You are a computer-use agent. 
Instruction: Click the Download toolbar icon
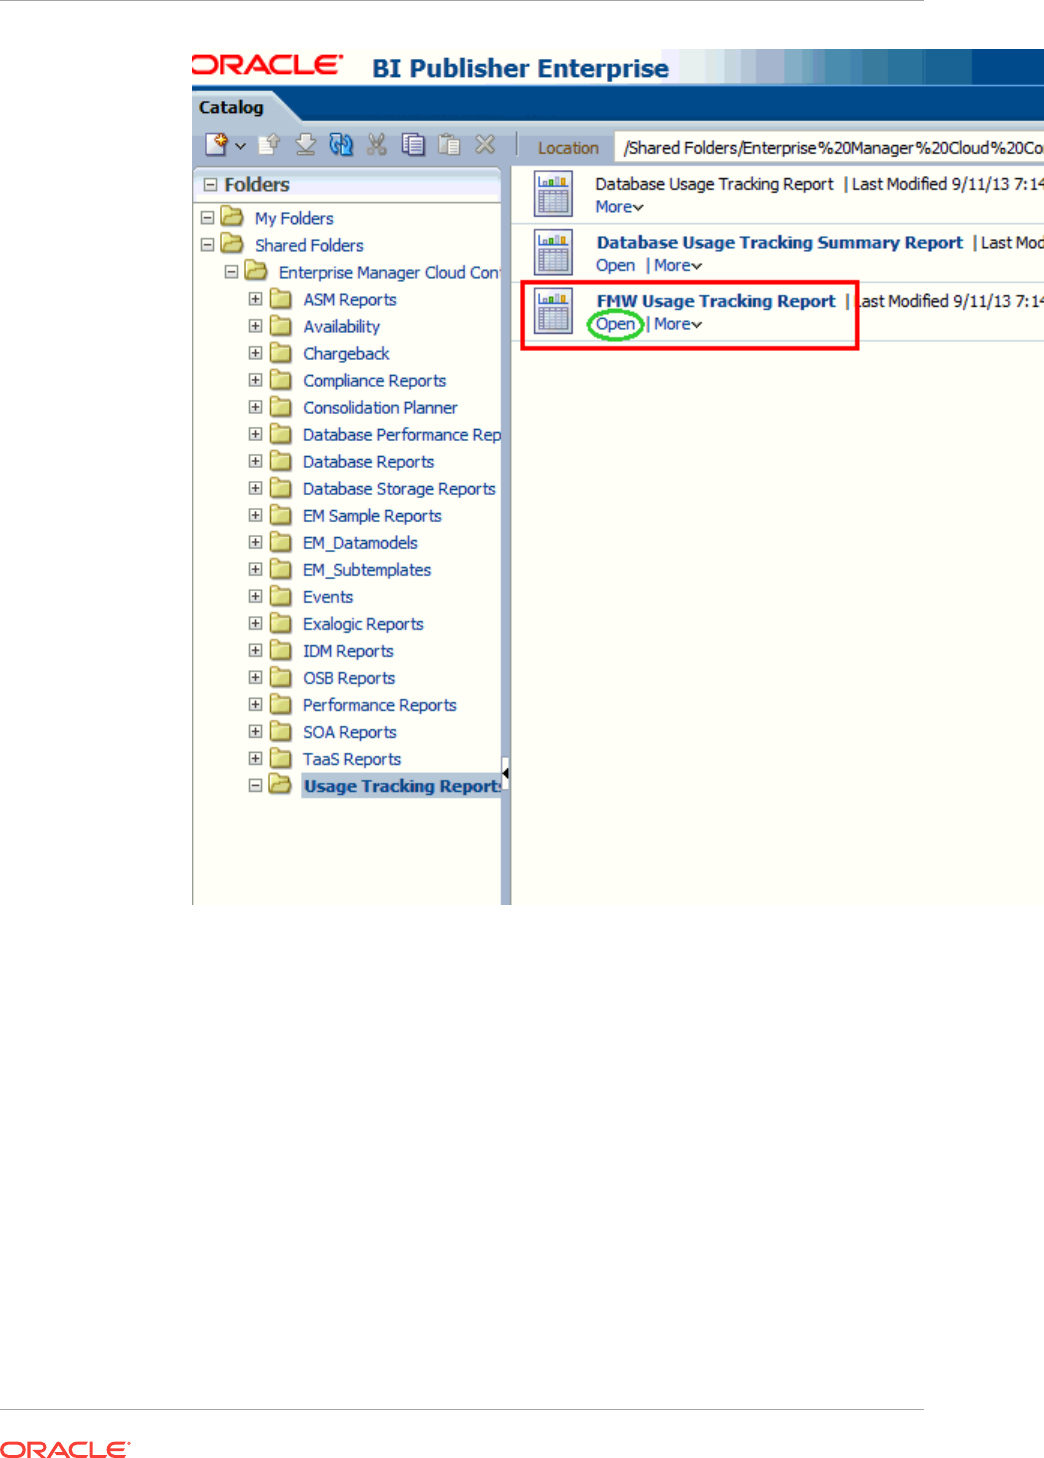pos(305,145)
